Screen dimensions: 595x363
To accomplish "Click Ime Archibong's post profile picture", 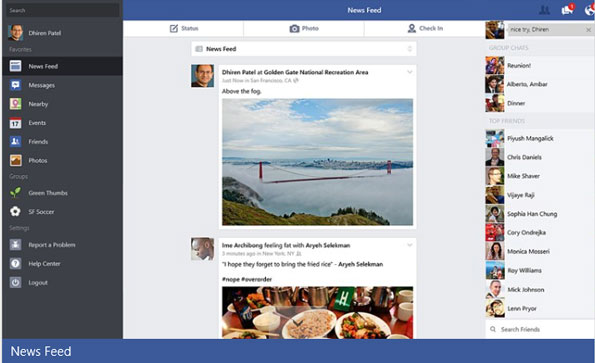I will (x=202, y=249).
